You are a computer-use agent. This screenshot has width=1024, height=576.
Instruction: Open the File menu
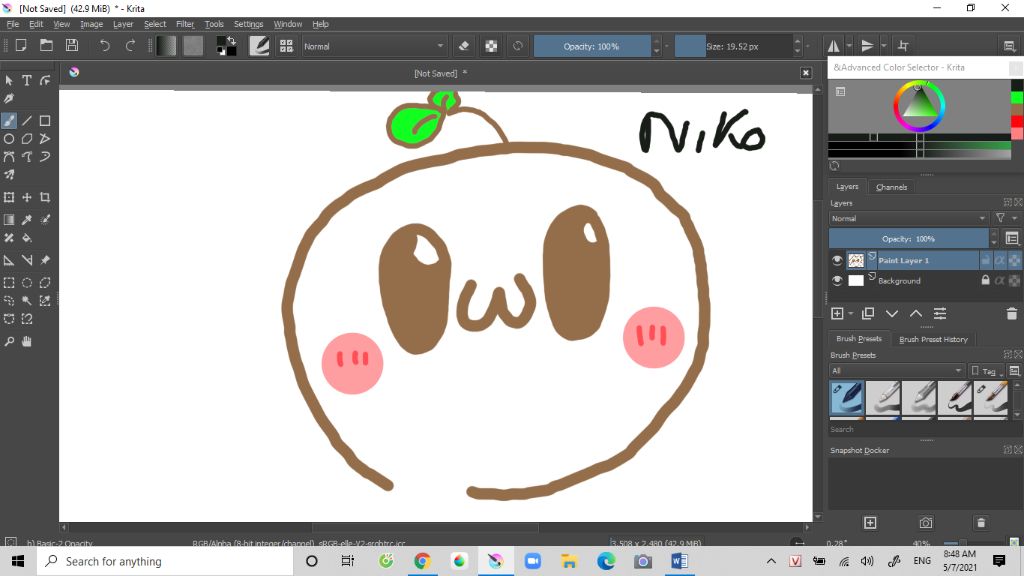coord(12,24)
